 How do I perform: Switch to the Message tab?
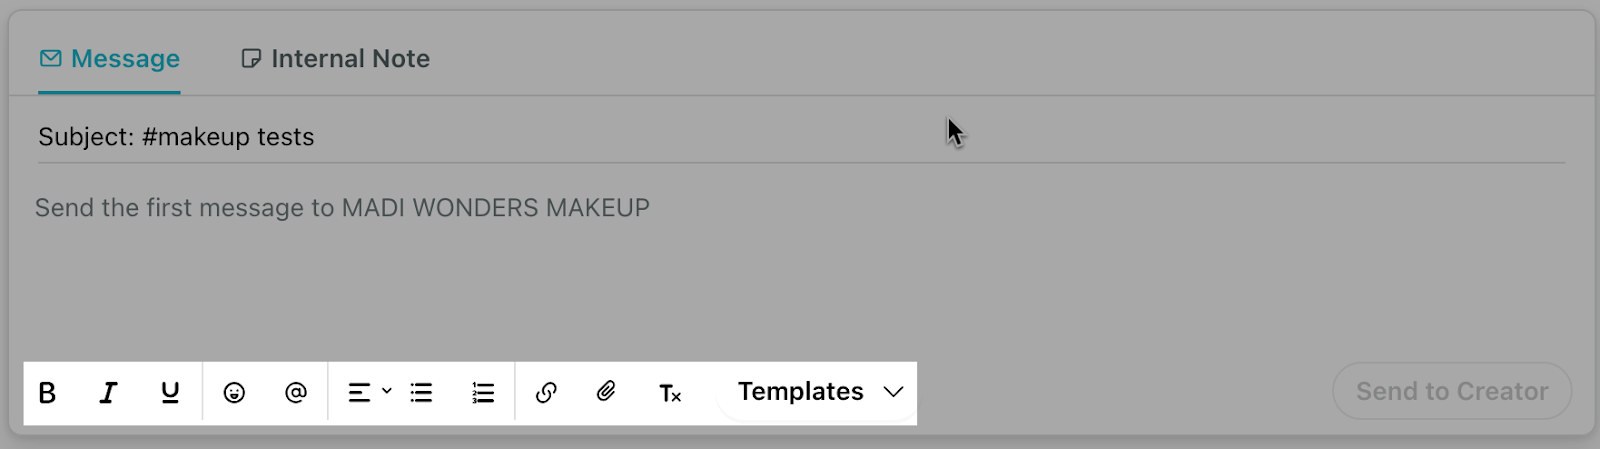click(x=110, y=59)
